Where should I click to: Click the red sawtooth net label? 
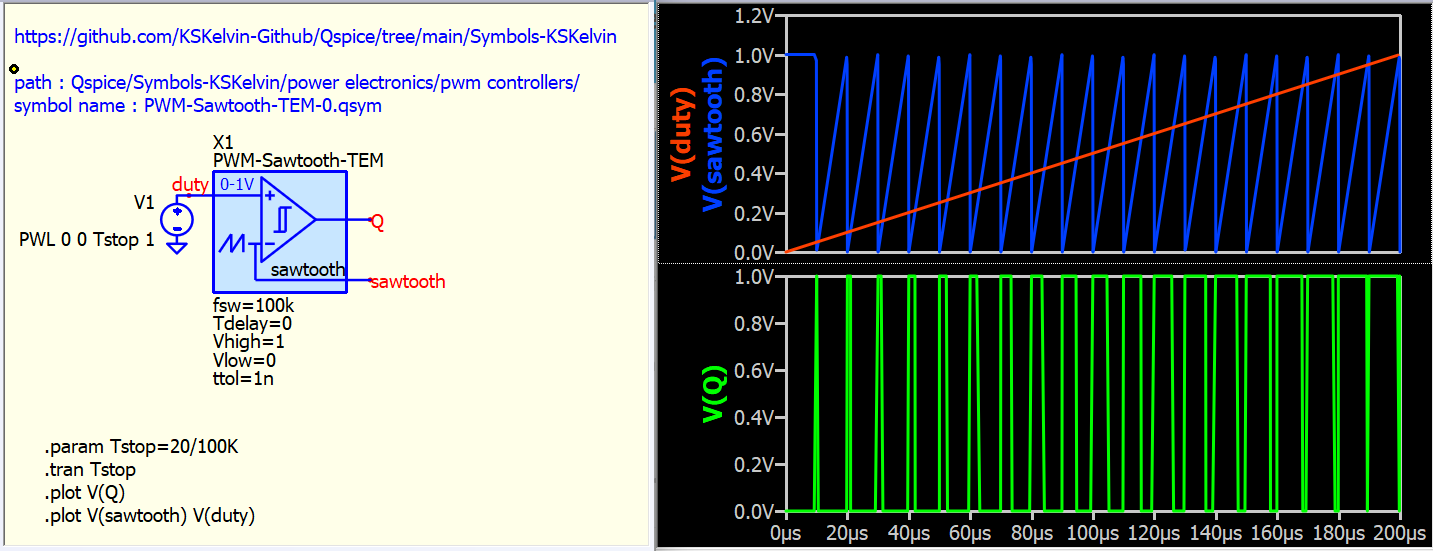click(407, 282)
